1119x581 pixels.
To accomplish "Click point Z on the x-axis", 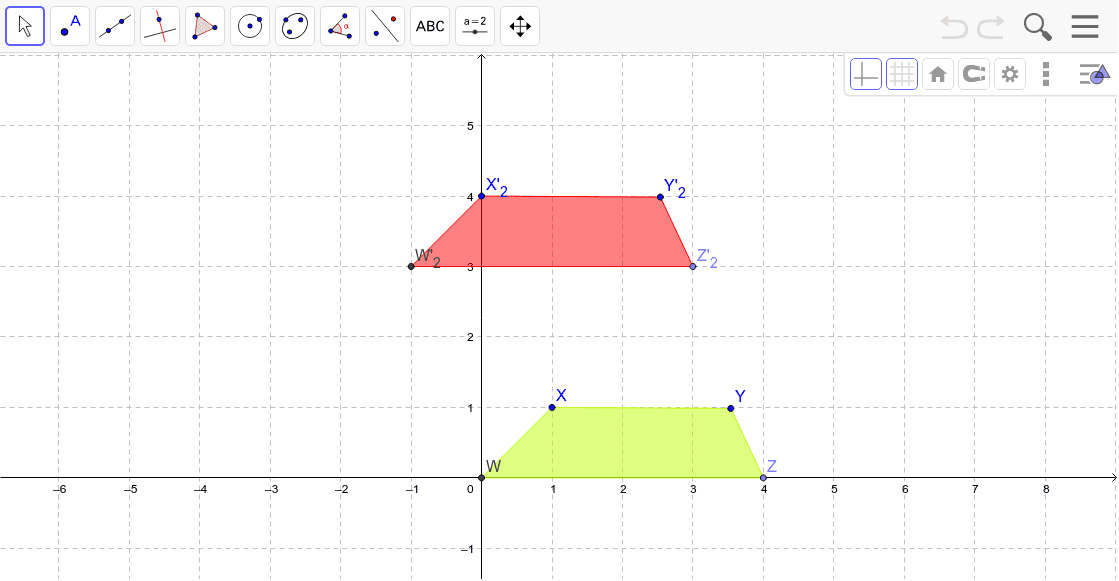I will point(763,478).
